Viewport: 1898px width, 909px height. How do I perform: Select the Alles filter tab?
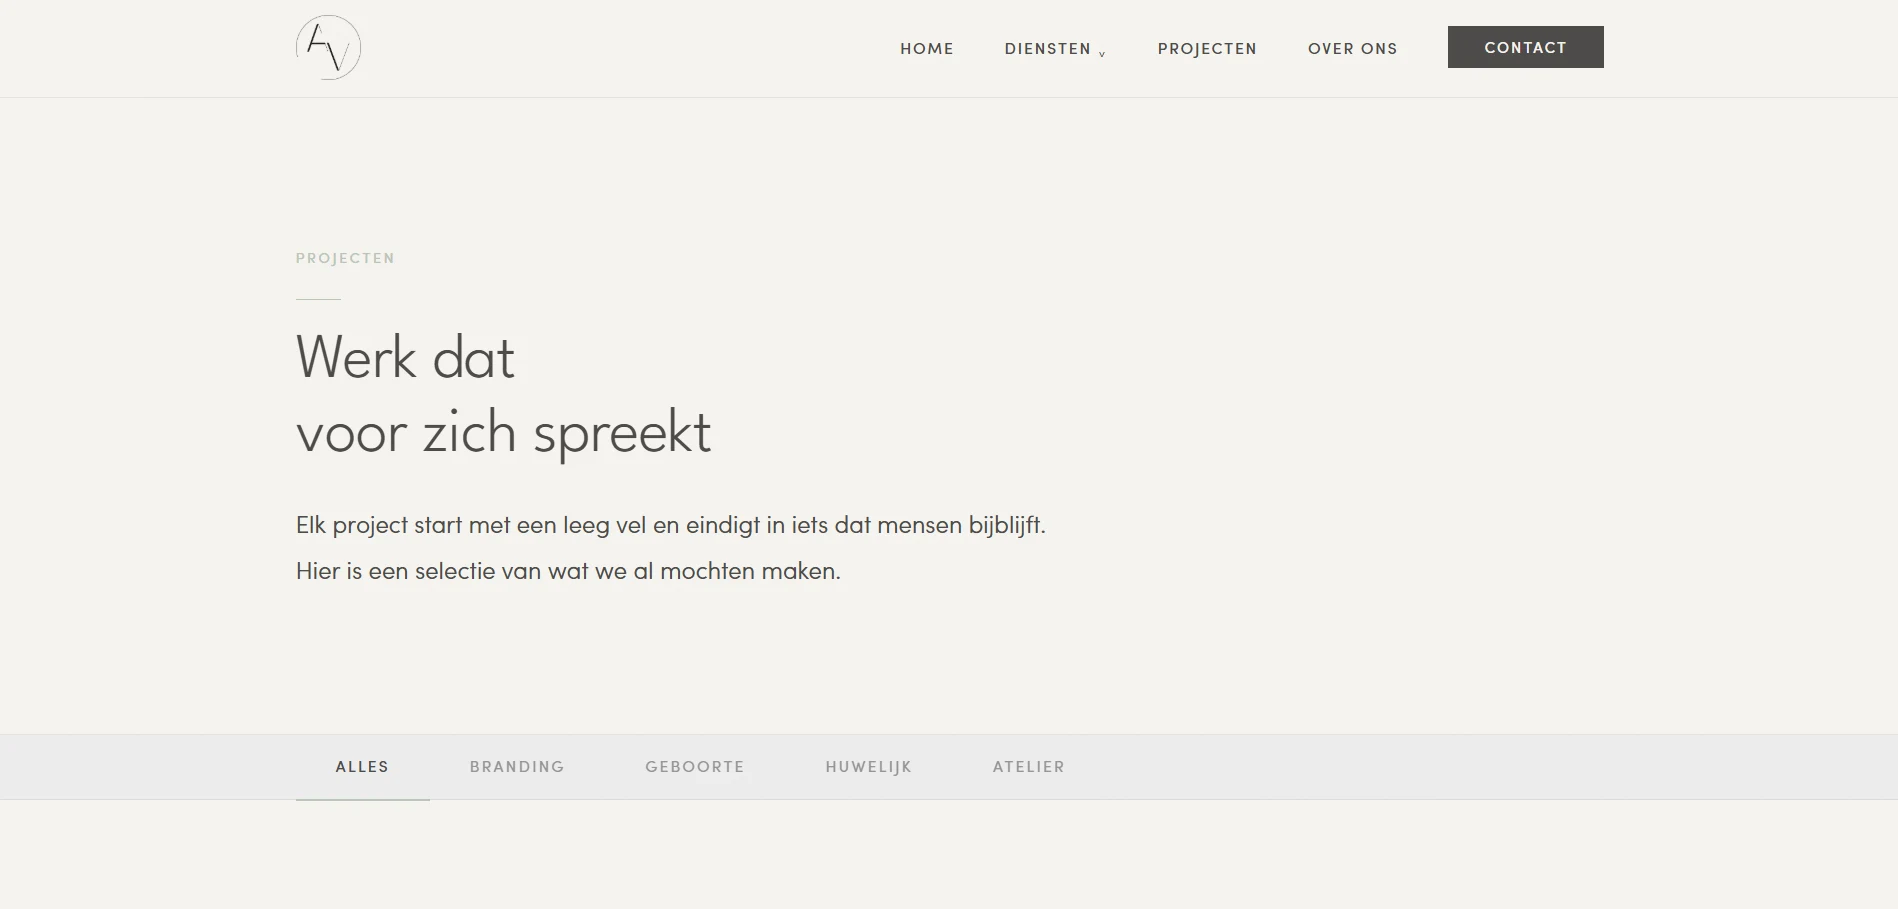point(362,767)
